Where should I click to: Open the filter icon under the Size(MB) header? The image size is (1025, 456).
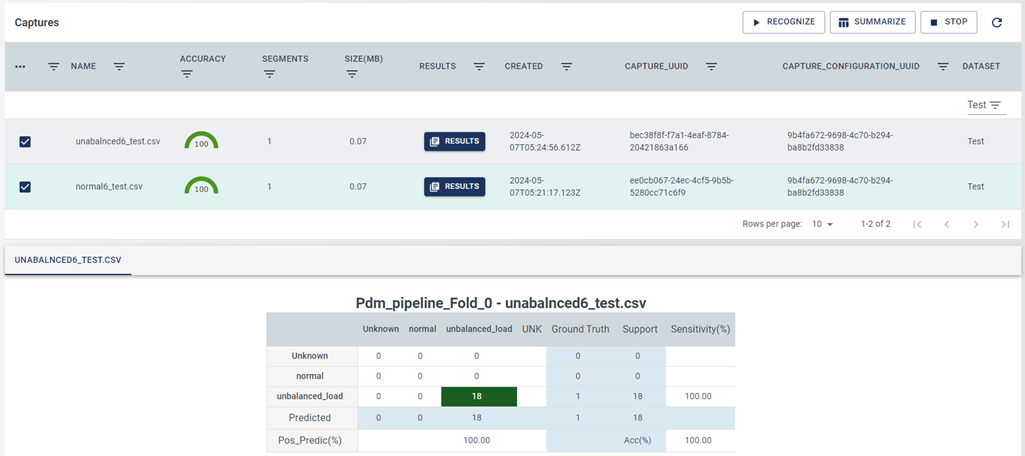tap(352, 74)
